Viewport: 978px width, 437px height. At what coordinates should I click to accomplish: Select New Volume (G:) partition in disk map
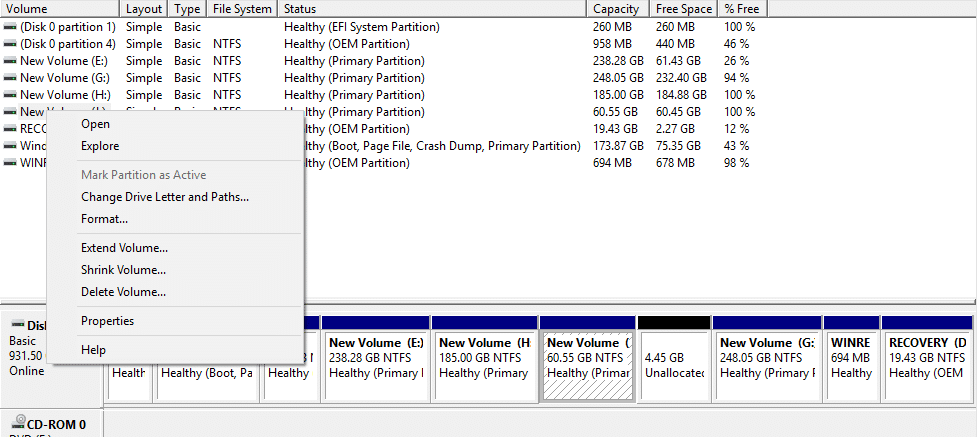pos(767,365)
